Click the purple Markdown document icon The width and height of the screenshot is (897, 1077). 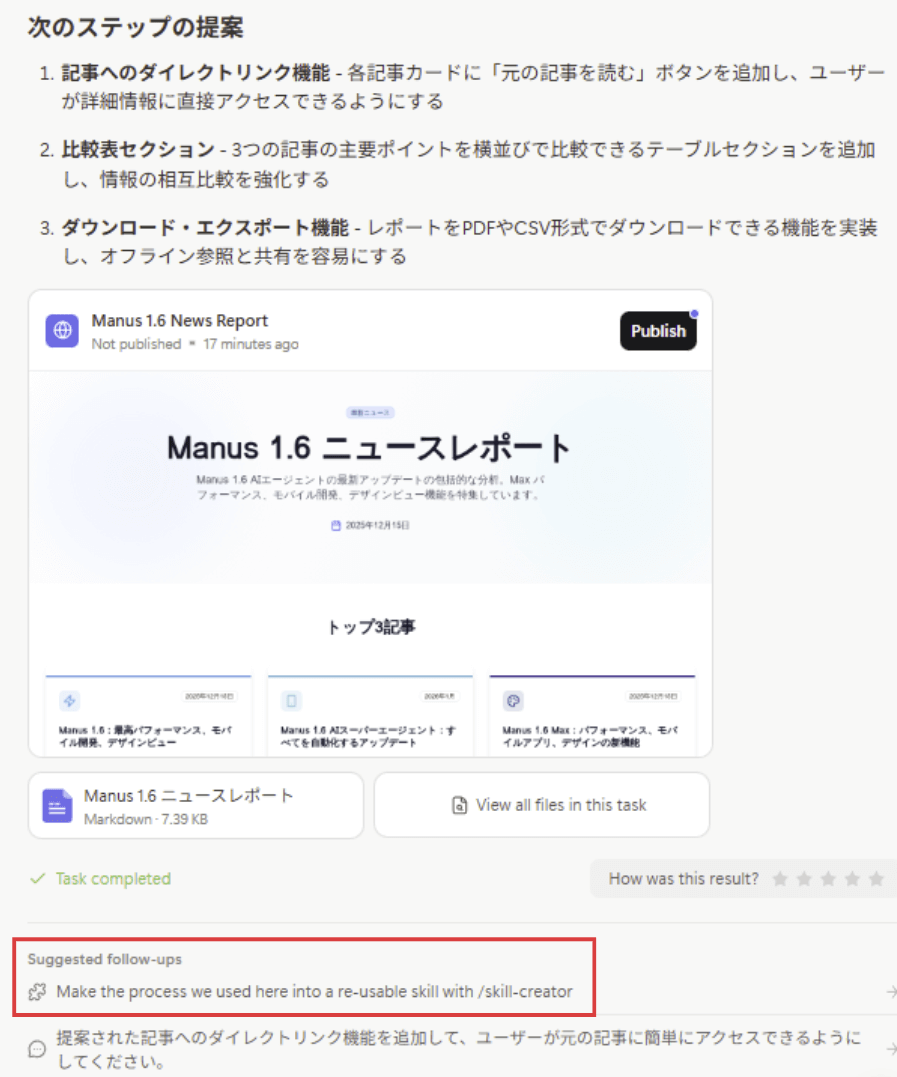click(x=57, y=805)
